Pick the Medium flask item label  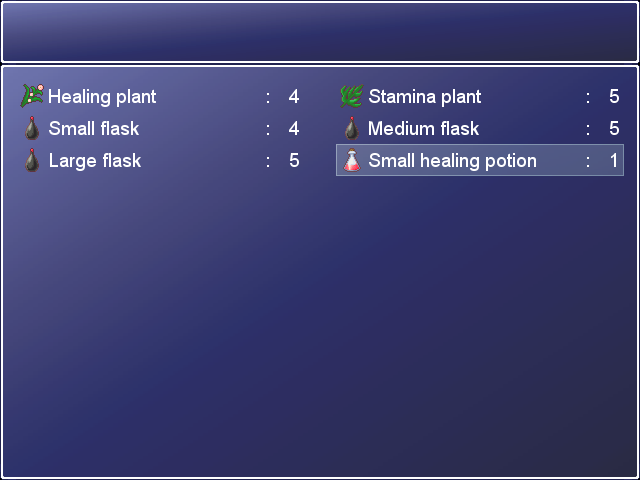[423, 129]
